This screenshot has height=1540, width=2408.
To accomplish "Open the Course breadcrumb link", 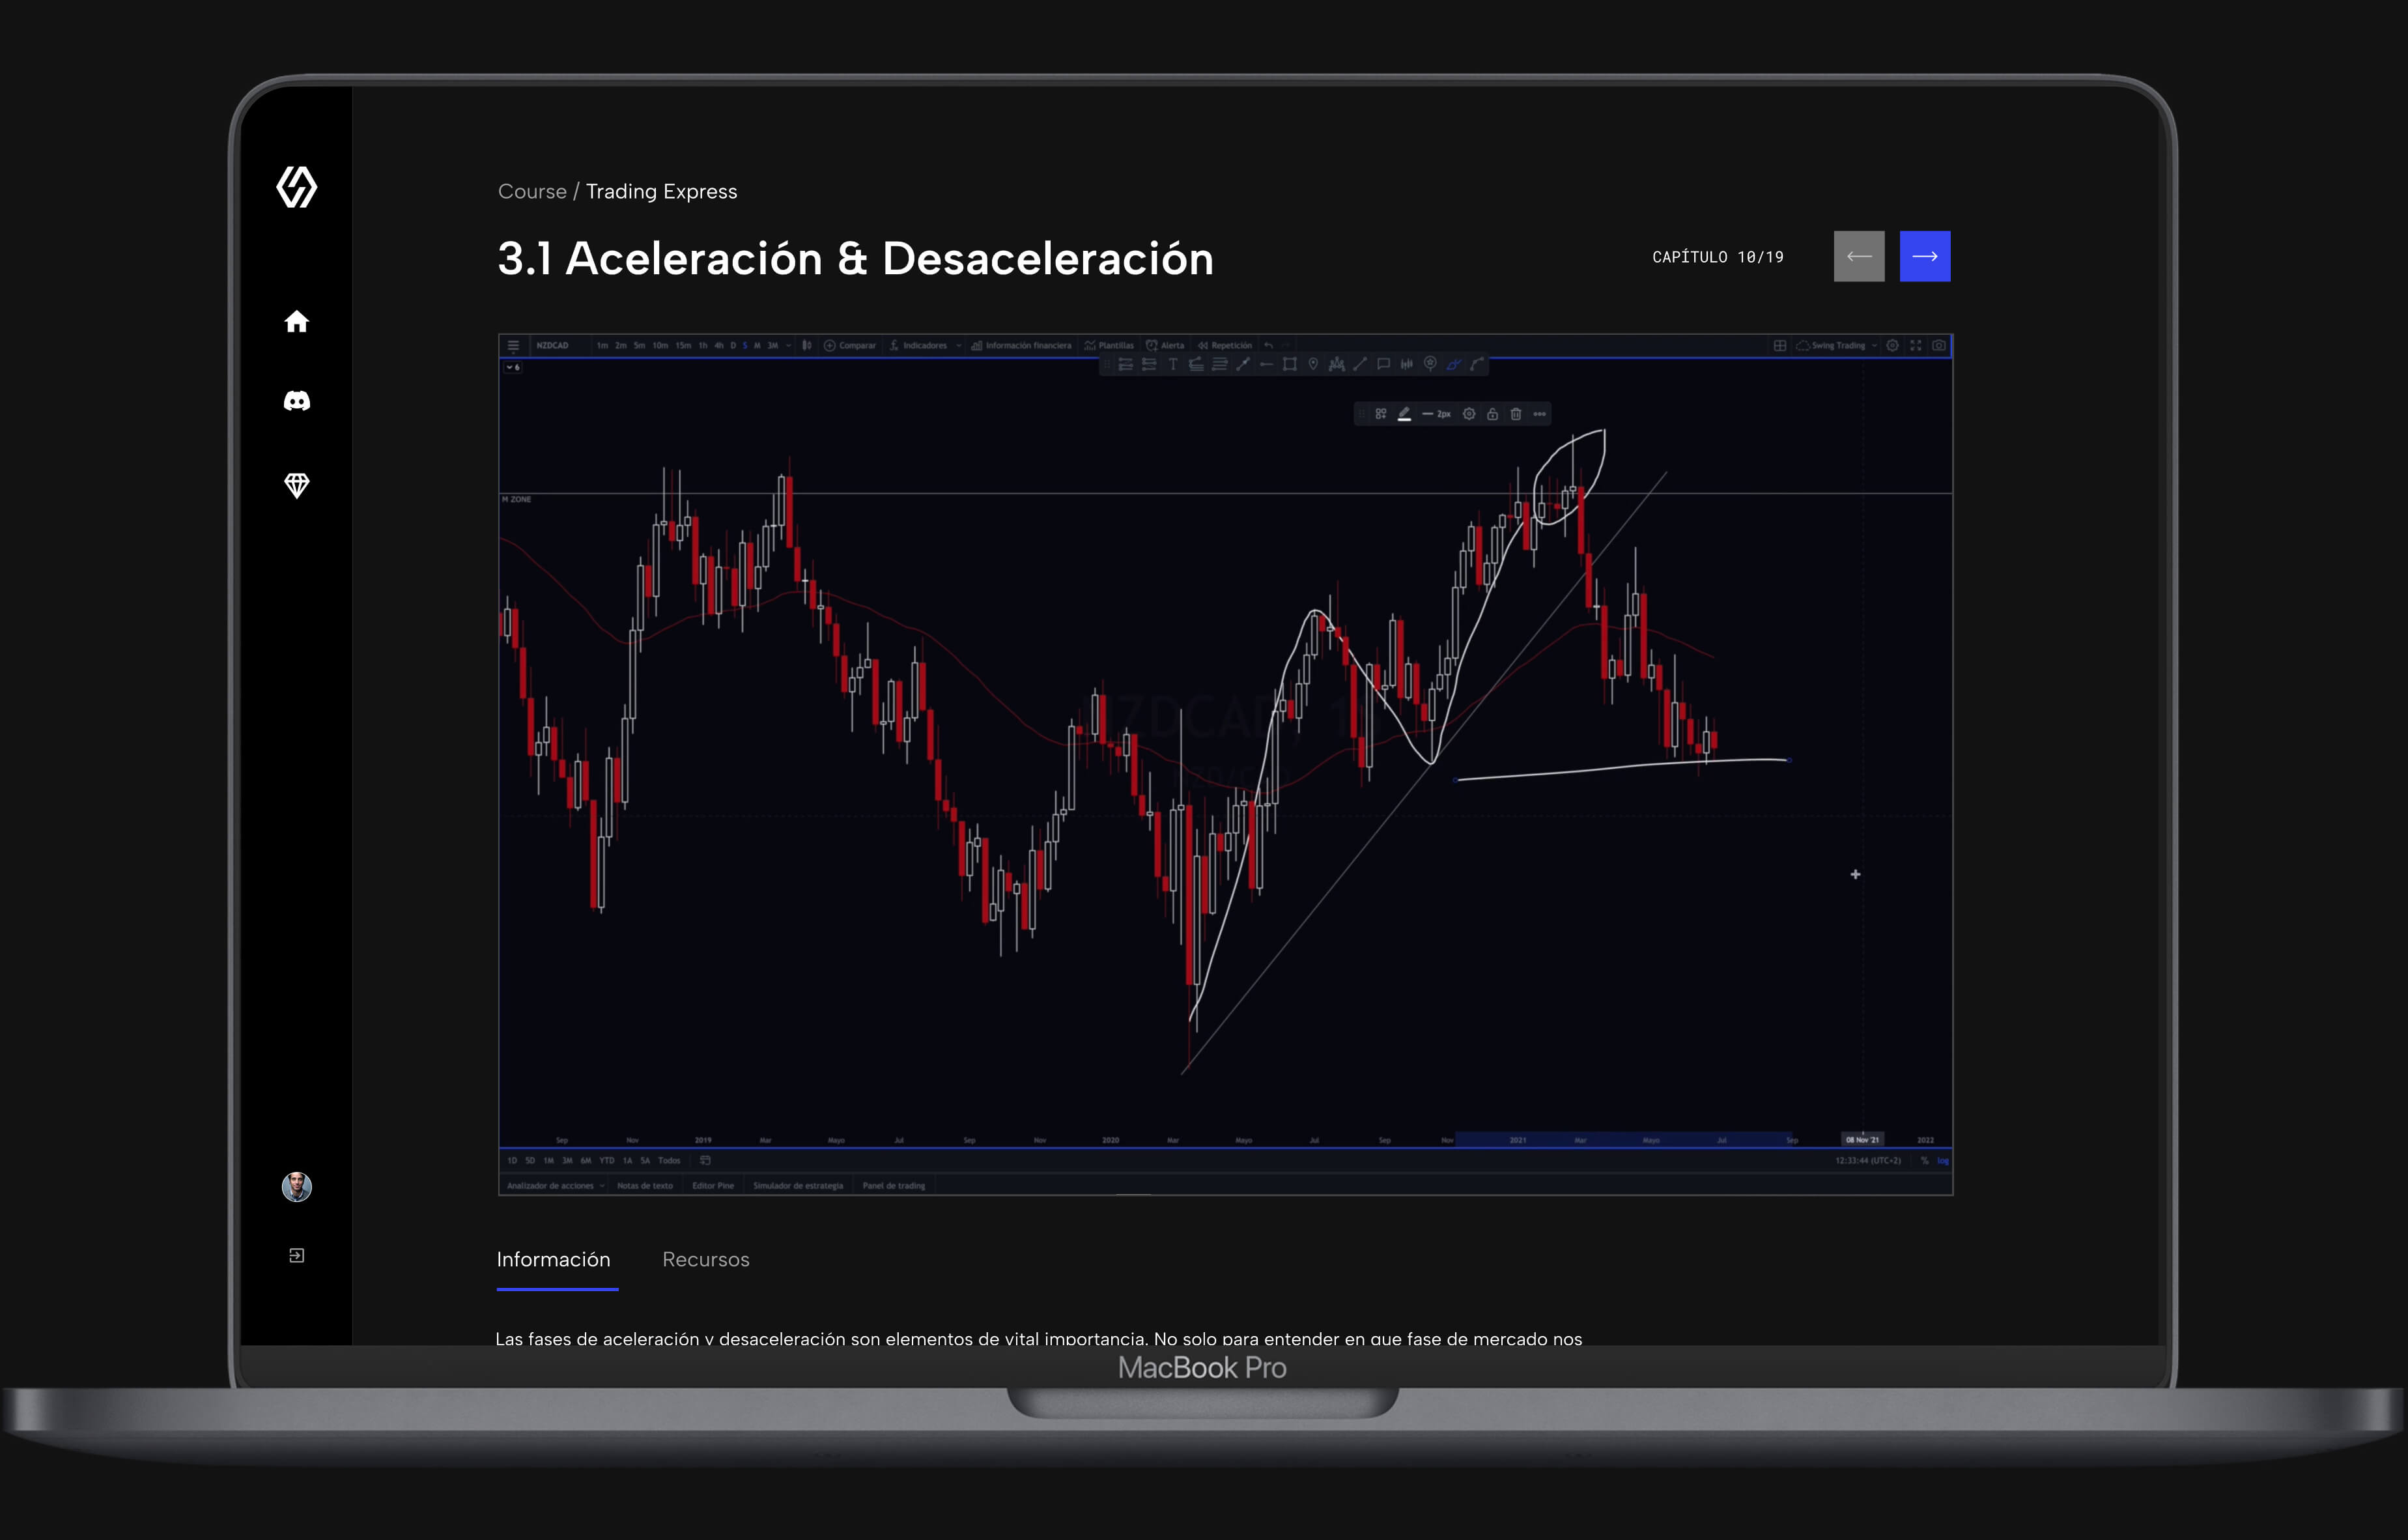I will click(532, 191).
